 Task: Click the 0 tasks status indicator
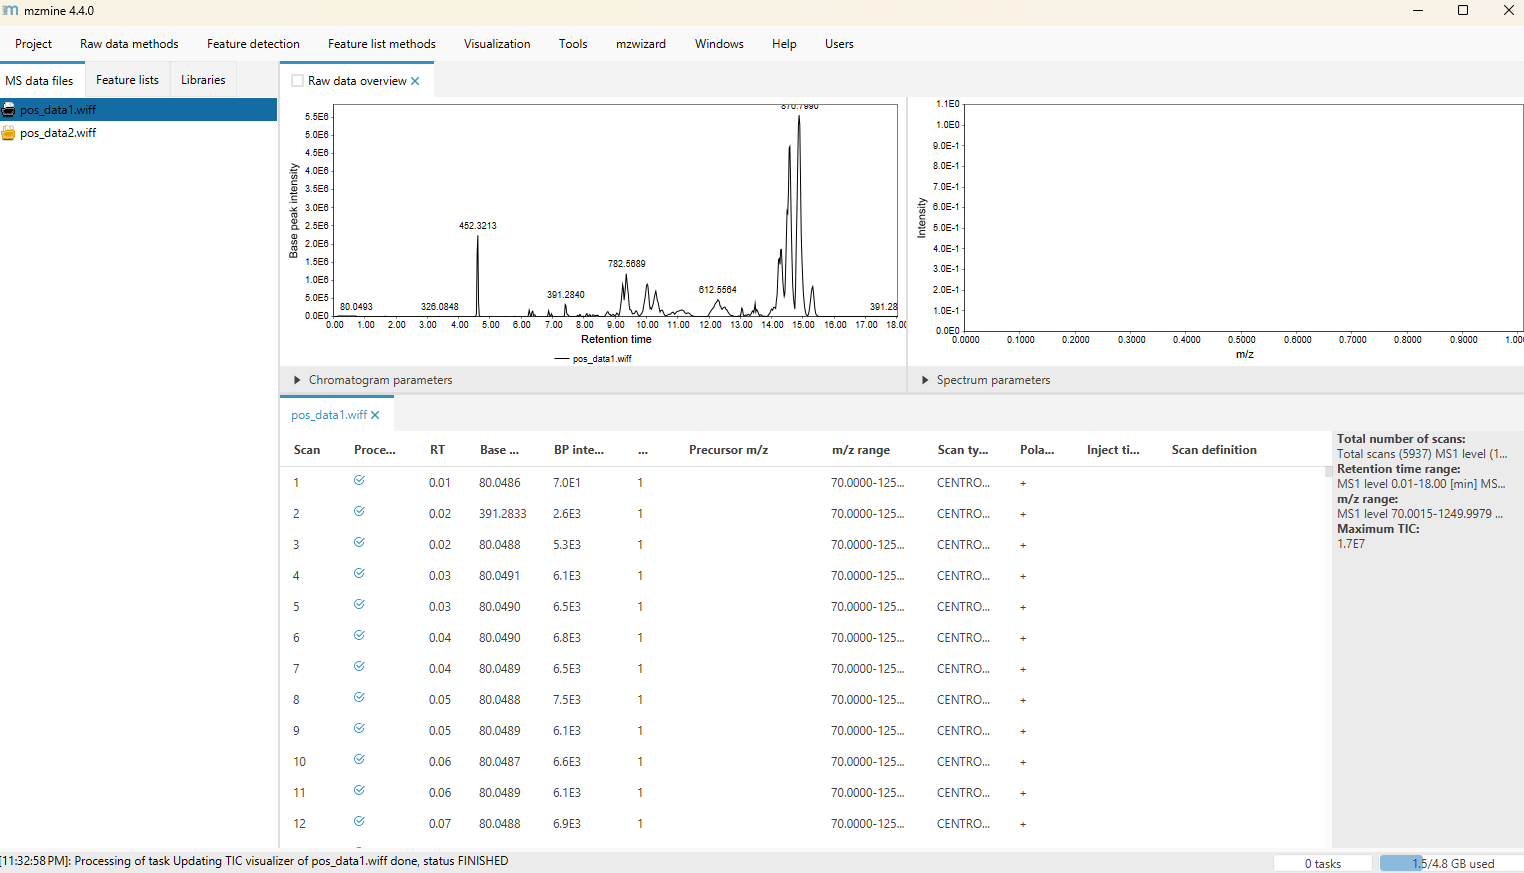(x=1322, y=864)
